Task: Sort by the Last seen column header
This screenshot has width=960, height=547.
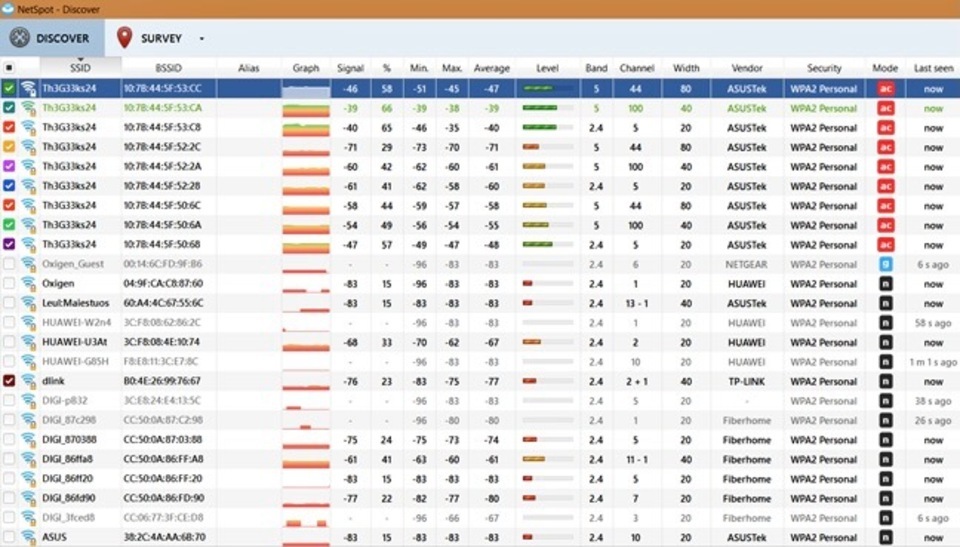Action: (933, 68)
